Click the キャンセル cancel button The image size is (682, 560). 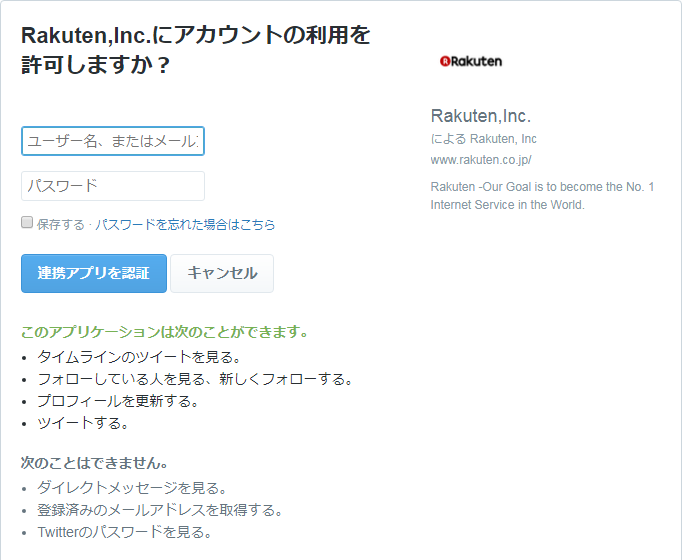[222, 273]
